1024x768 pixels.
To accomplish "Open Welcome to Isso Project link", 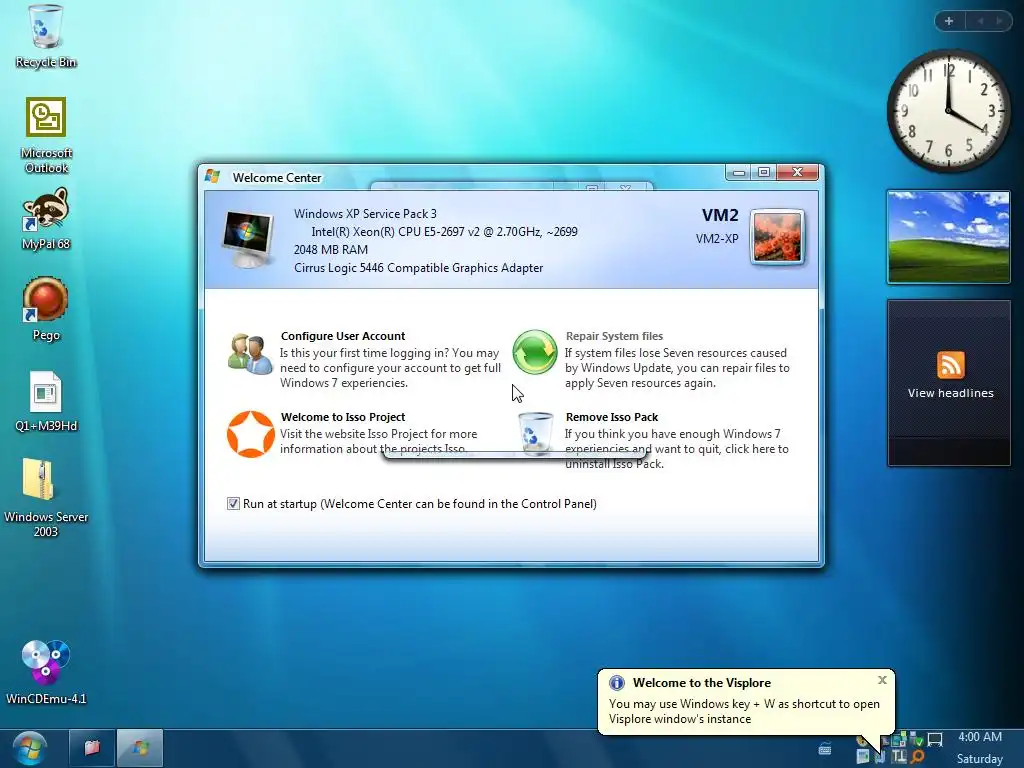I will pyautogui.click(x=343, y=417).
